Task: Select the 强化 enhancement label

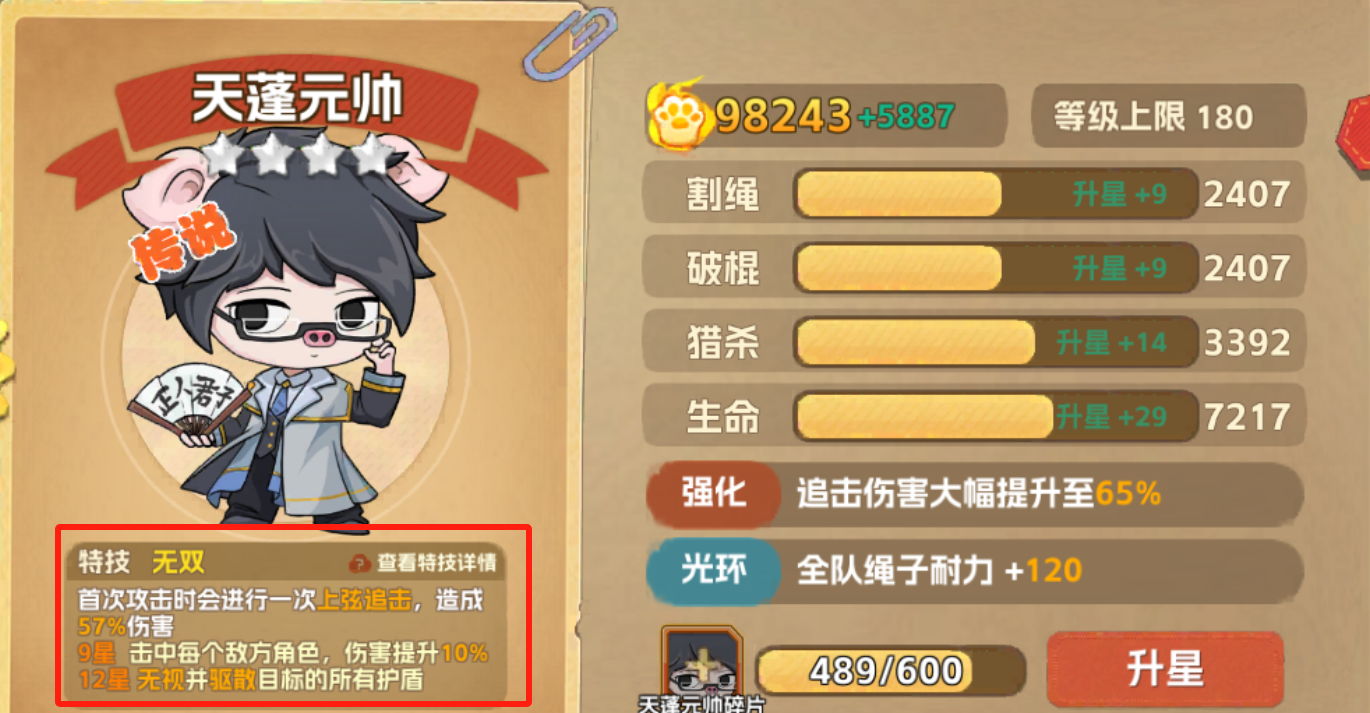Action: tap(714, 493)
